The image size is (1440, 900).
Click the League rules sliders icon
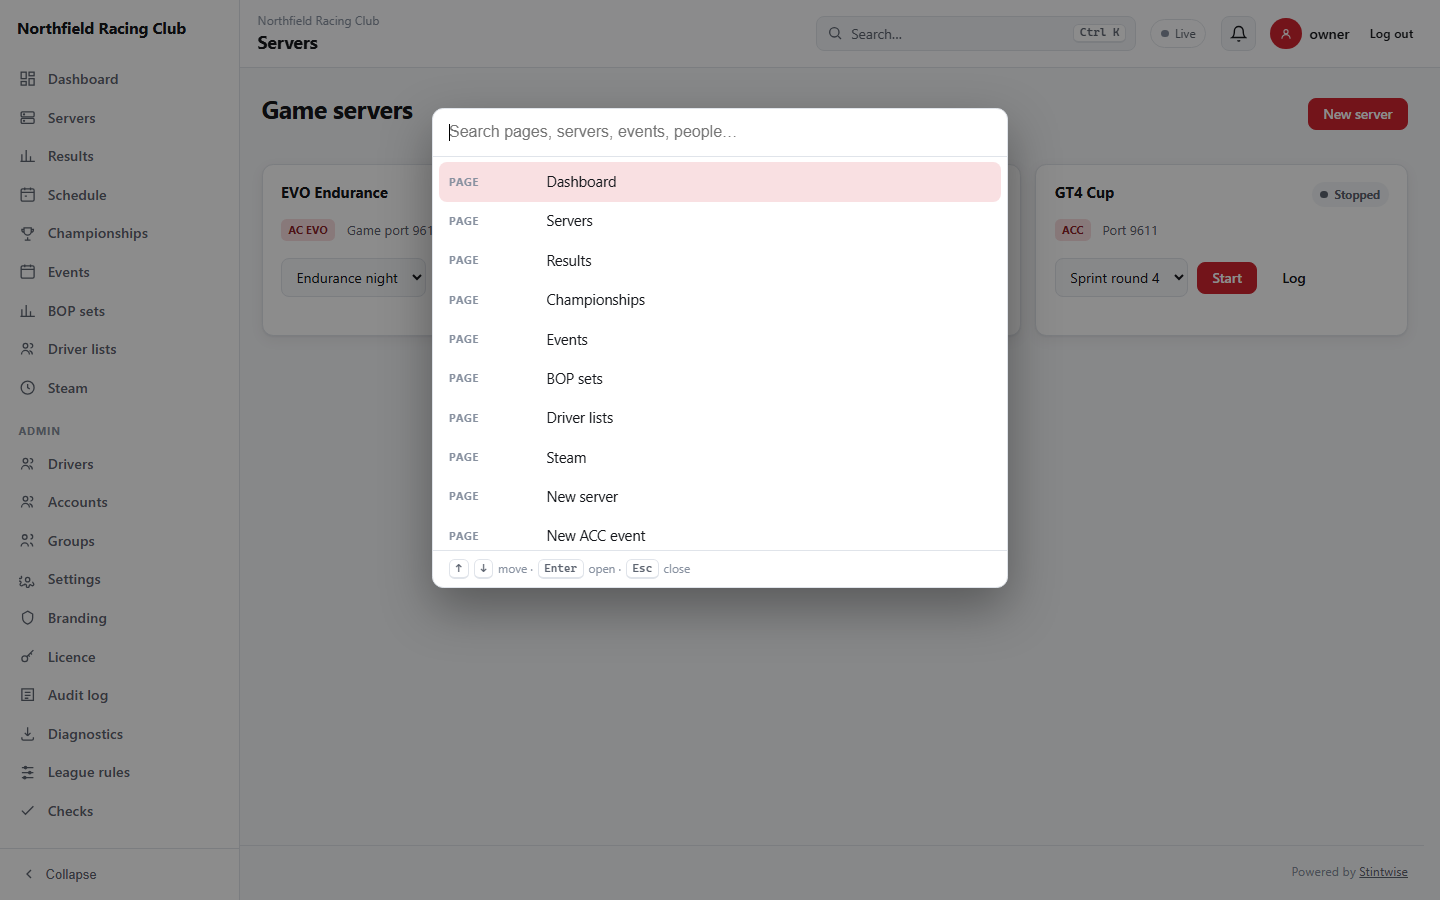point(28,772)
